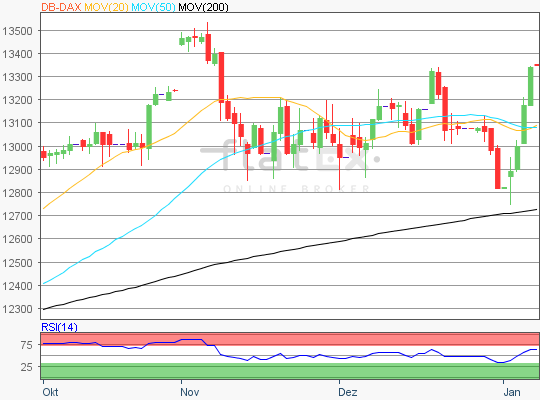Image resolution: width=540 pixels, height=400 pixels.
Task: Click the RSI 25 level label
Action: coord(26,367)
